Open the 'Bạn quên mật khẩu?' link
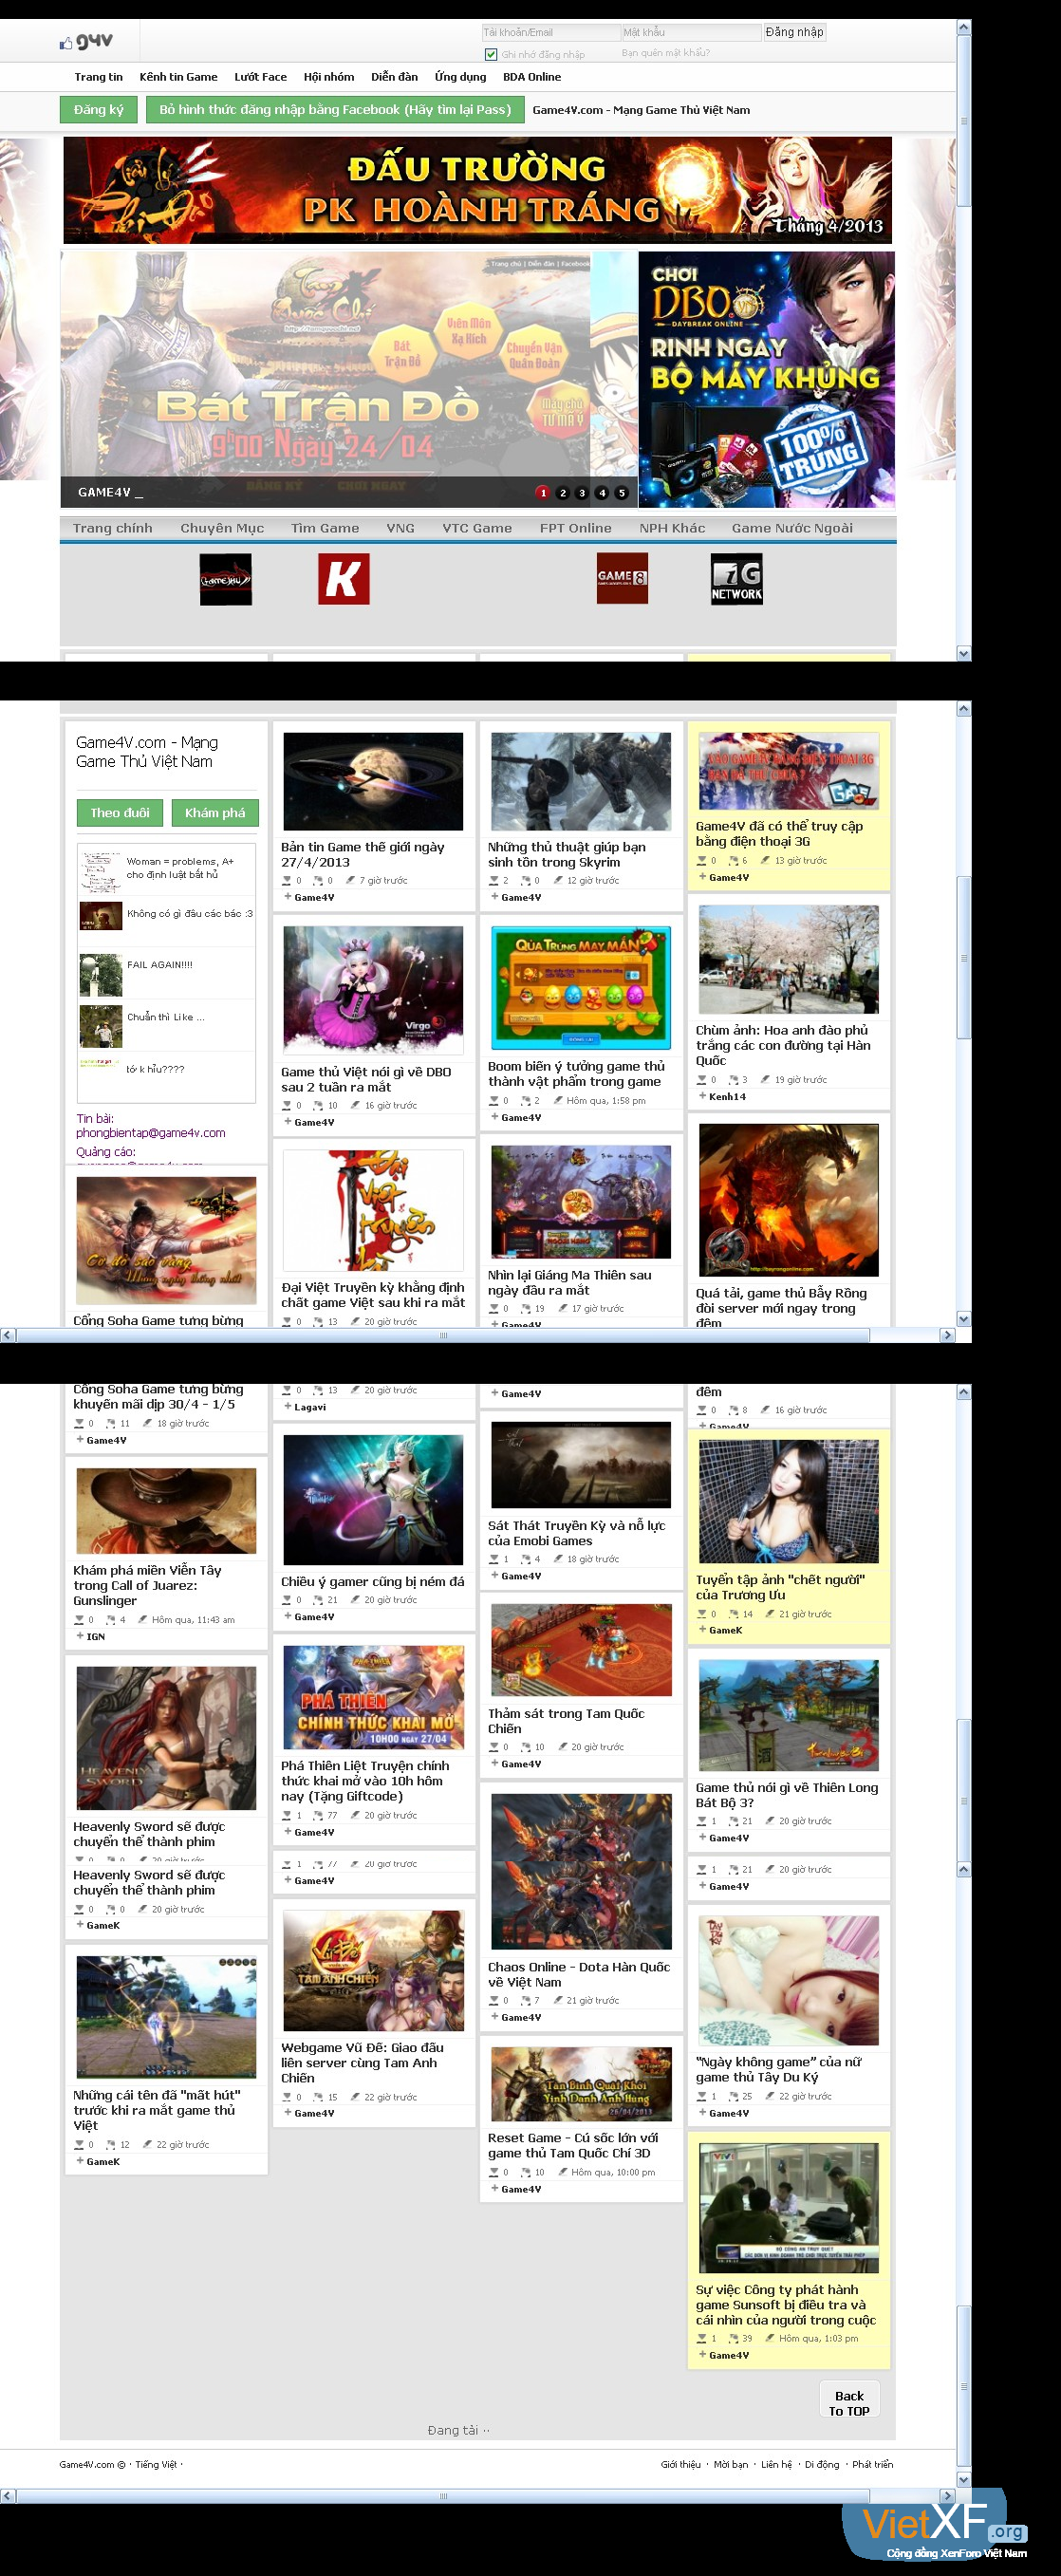This screenshot has height=2576, width=1061. (x=666, y=53)
